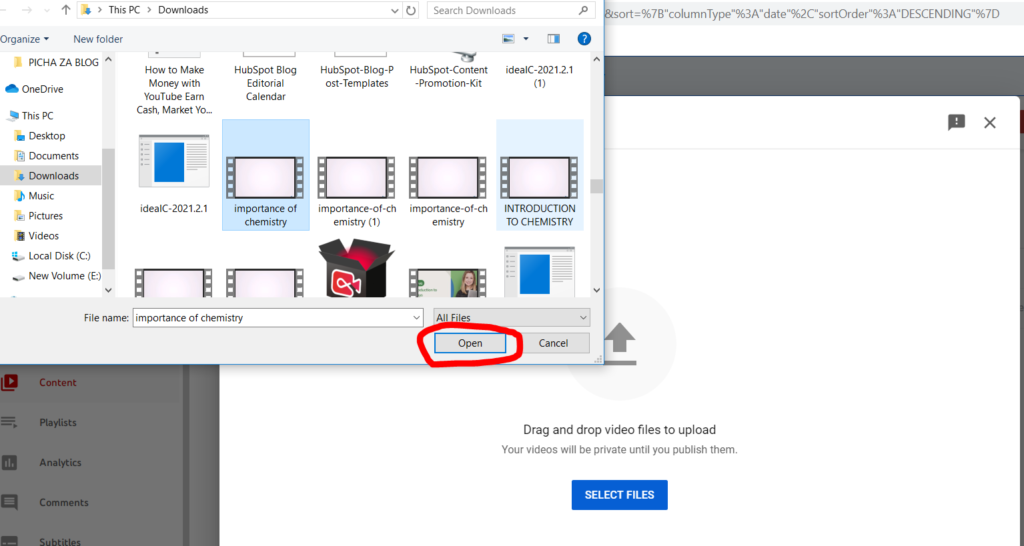
Task: Select PICHA ZA BLOG folder in sidebar
Action: [x=56, y=62]
